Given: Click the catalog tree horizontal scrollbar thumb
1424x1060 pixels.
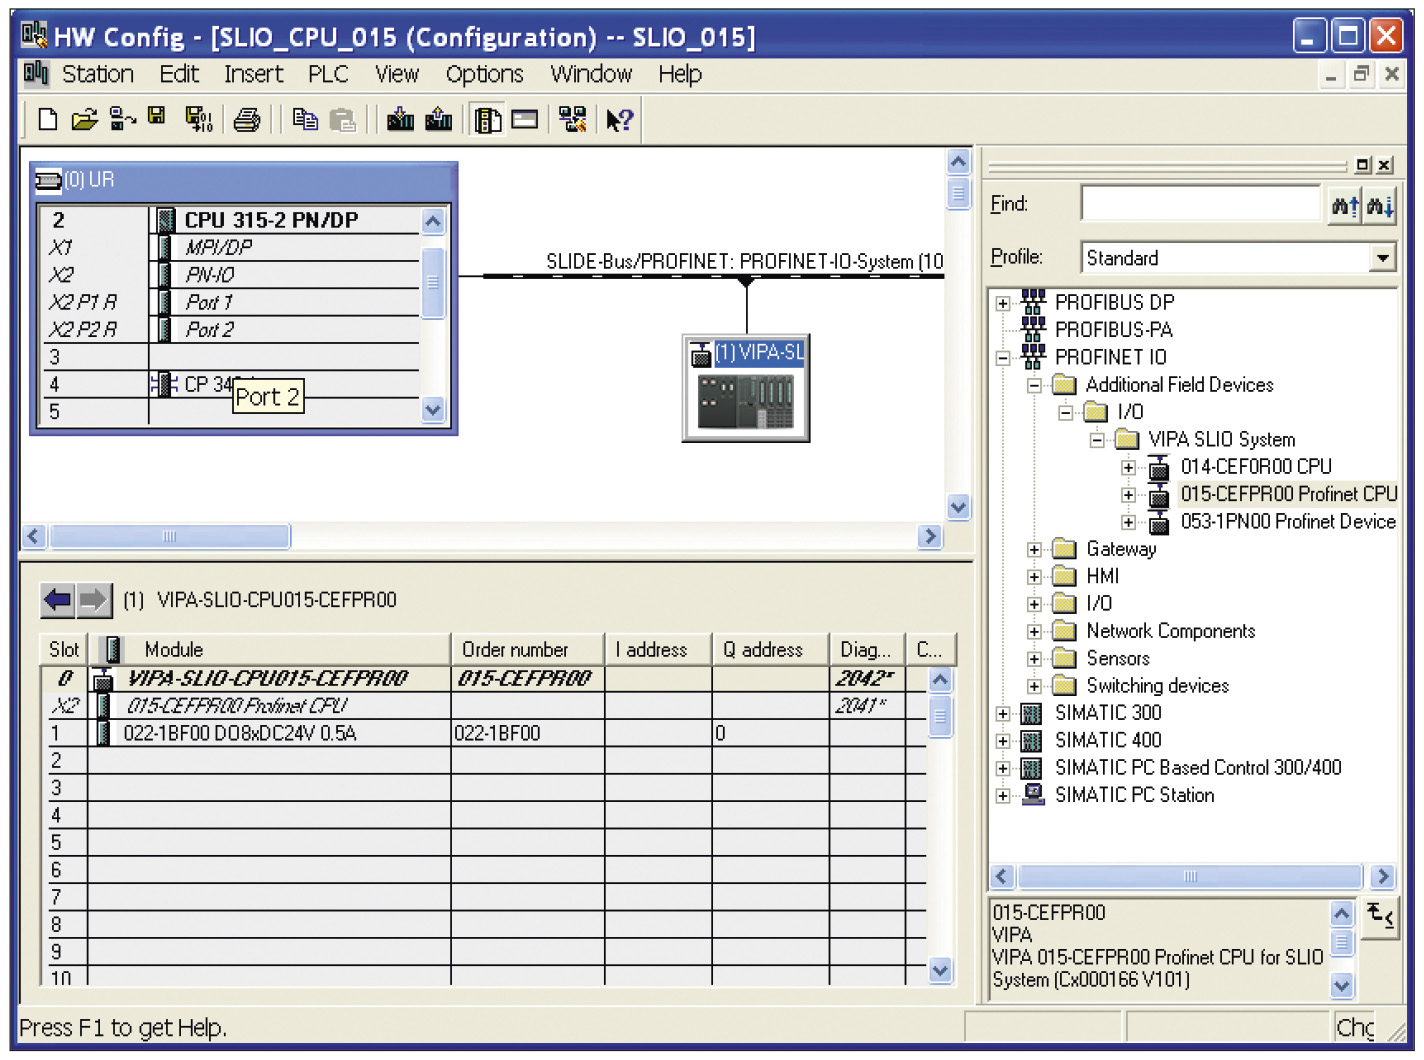Looking at the screenshot, I should click(1190, 877).
